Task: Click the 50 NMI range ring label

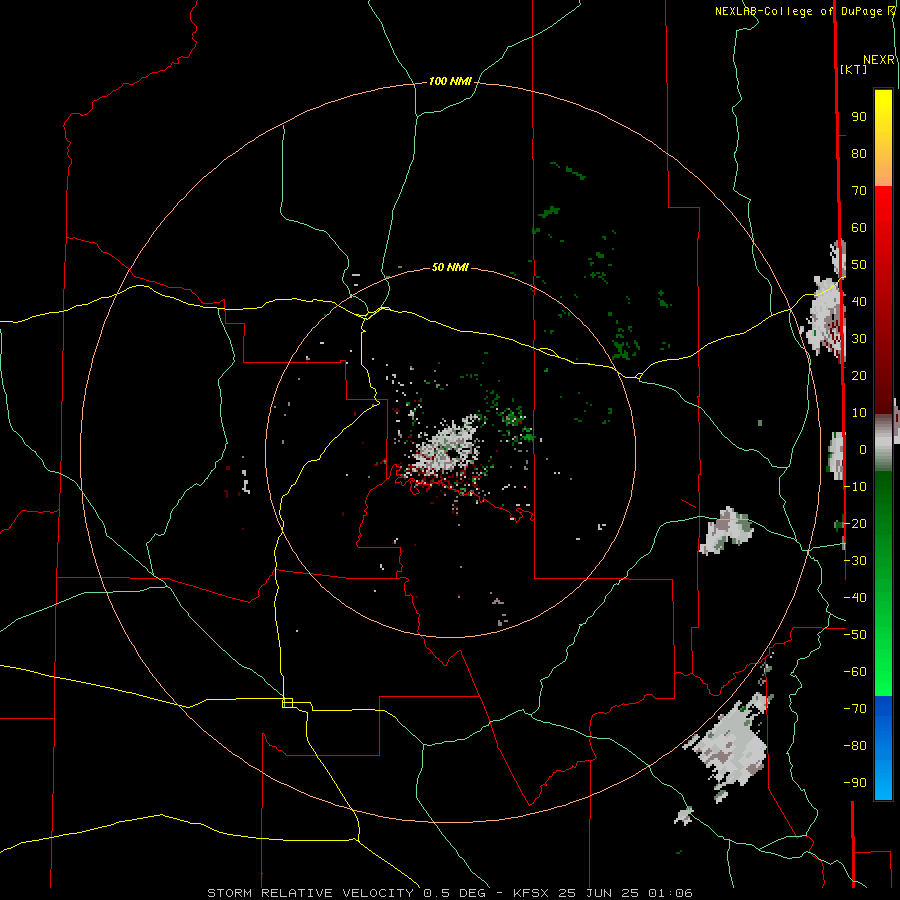Action: coord(450,267)
